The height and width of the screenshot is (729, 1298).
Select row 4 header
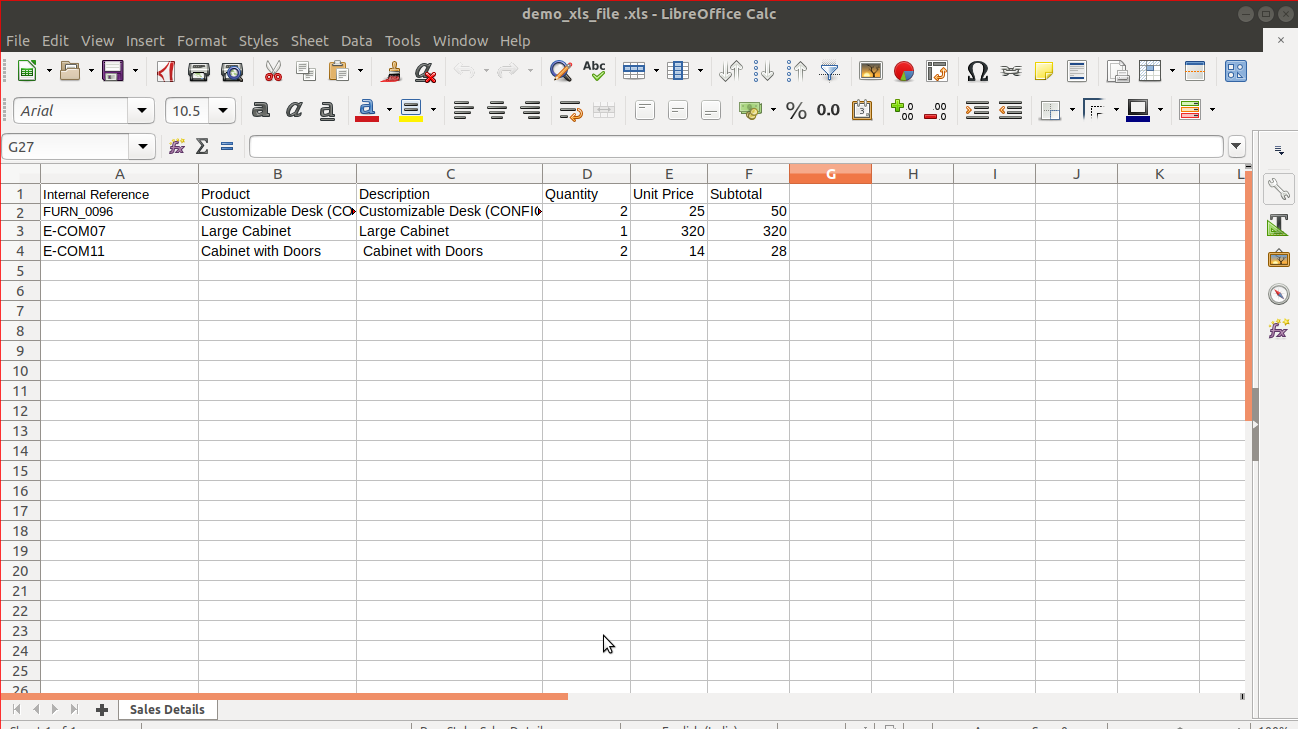pyautogui.click(x=20, y=251)
